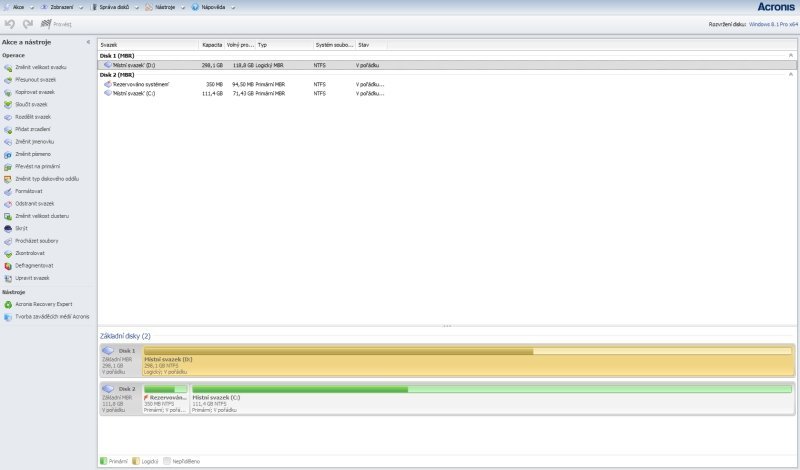
Task: Open the 'Zobrazení' menu
Action: (x=61, y=7)
